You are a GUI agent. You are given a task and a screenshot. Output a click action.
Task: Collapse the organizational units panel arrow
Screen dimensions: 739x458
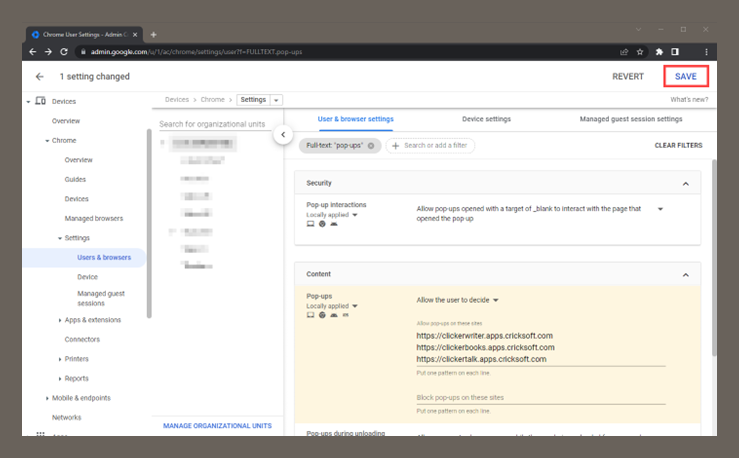pyautogui.click(x=282, y=134)
